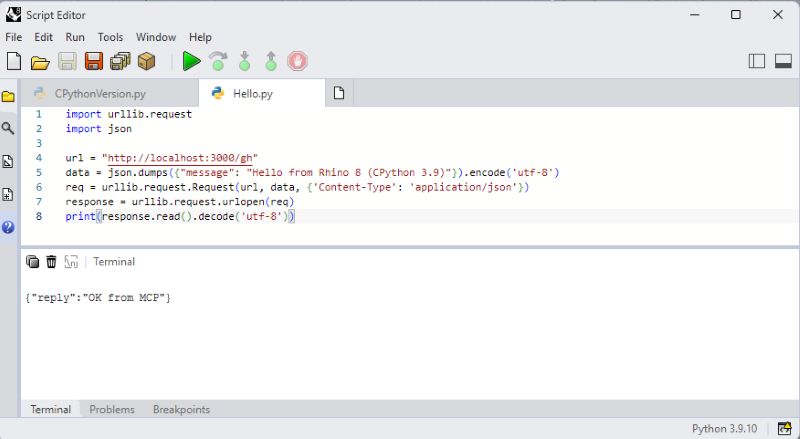Image resolution: width=800 pixels, height=439 pixels.
Task: Click the status bar icon beside Python version
Action: [784, 428]
